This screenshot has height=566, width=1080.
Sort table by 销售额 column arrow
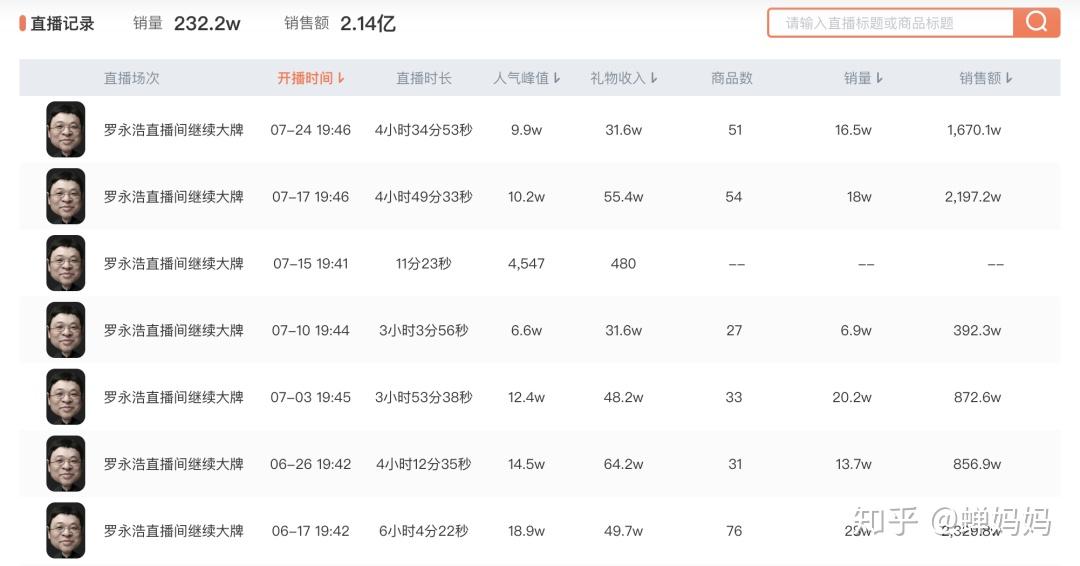(x=1009, y=78)
